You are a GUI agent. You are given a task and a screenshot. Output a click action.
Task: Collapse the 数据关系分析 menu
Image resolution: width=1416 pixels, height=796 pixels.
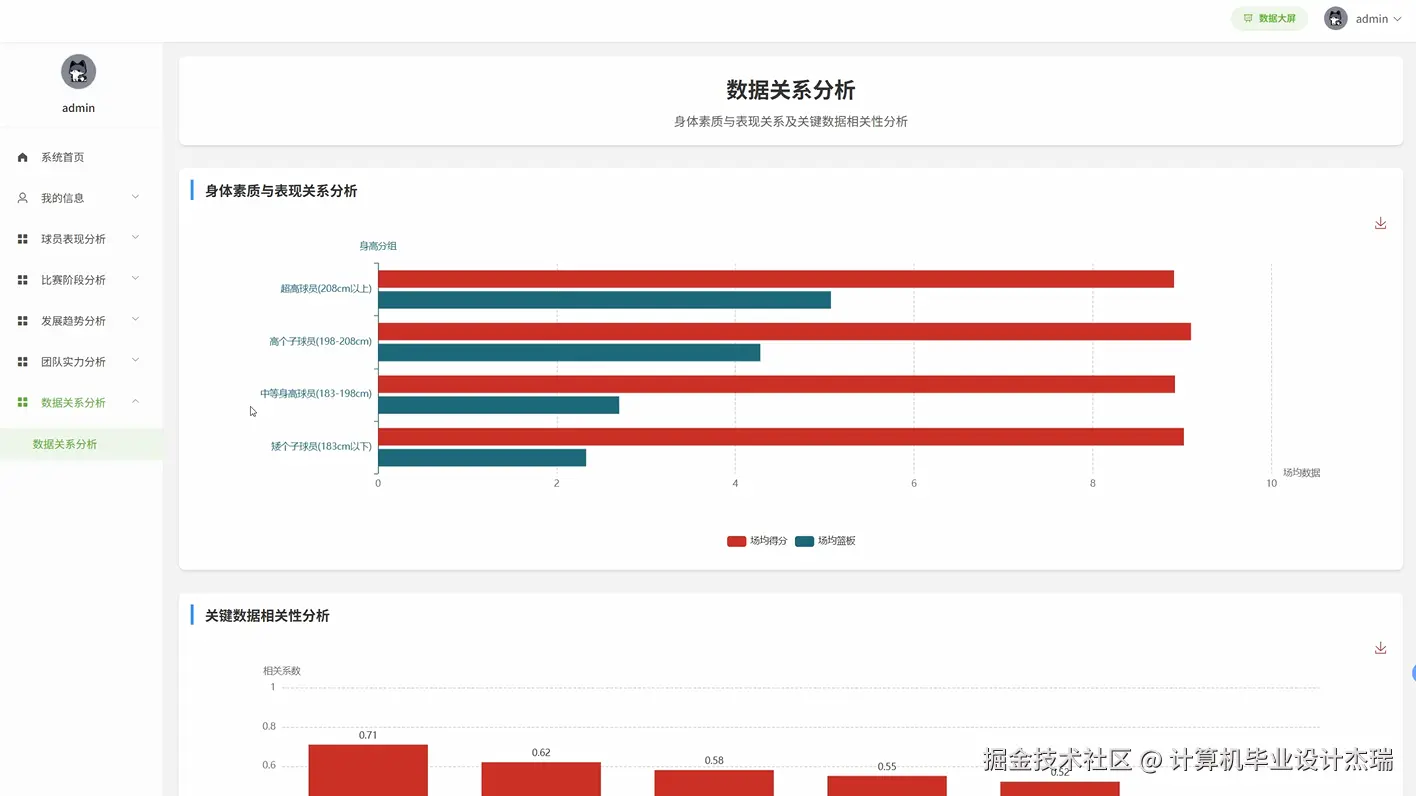[x=78, y=402]
